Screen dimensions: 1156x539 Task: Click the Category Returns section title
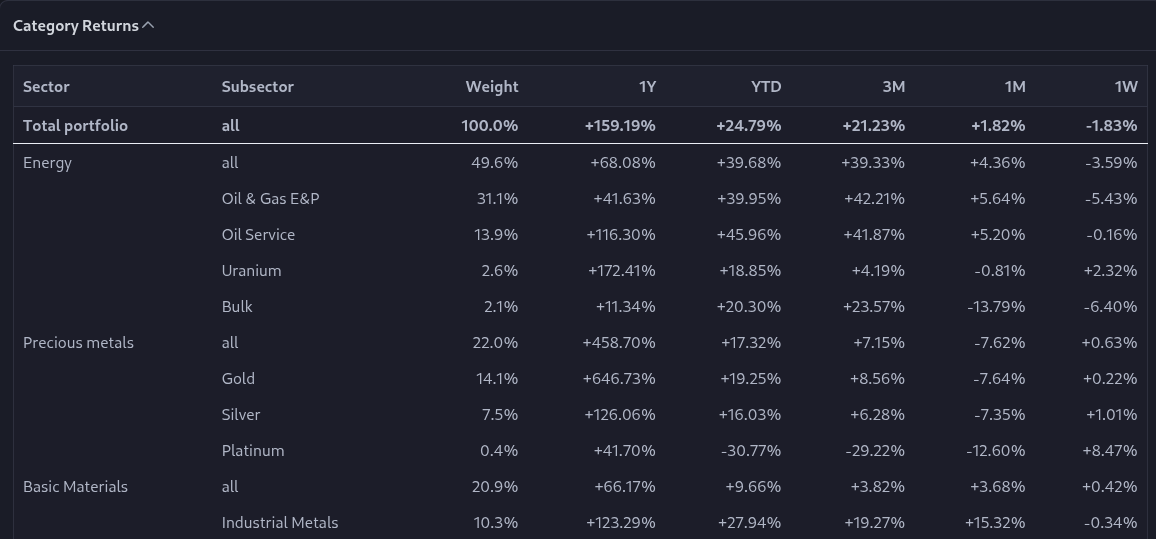(76, 26)
